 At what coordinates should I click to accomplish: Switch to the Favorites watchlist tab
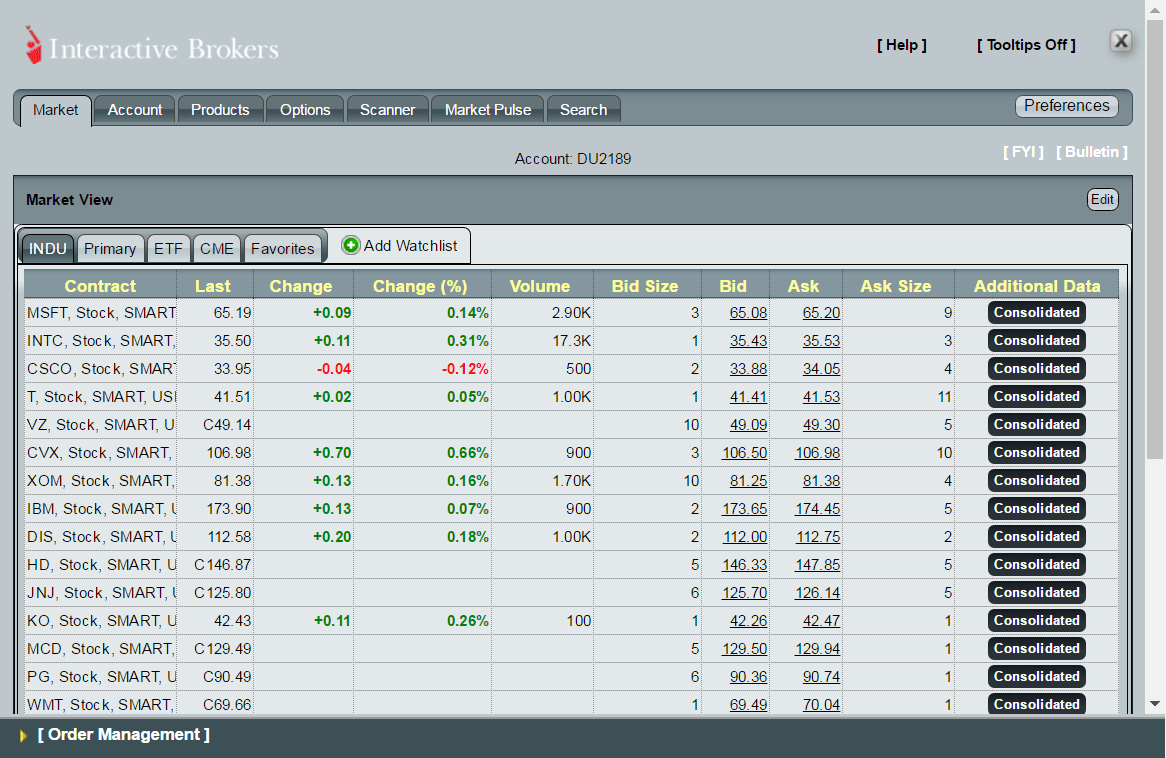283,248
